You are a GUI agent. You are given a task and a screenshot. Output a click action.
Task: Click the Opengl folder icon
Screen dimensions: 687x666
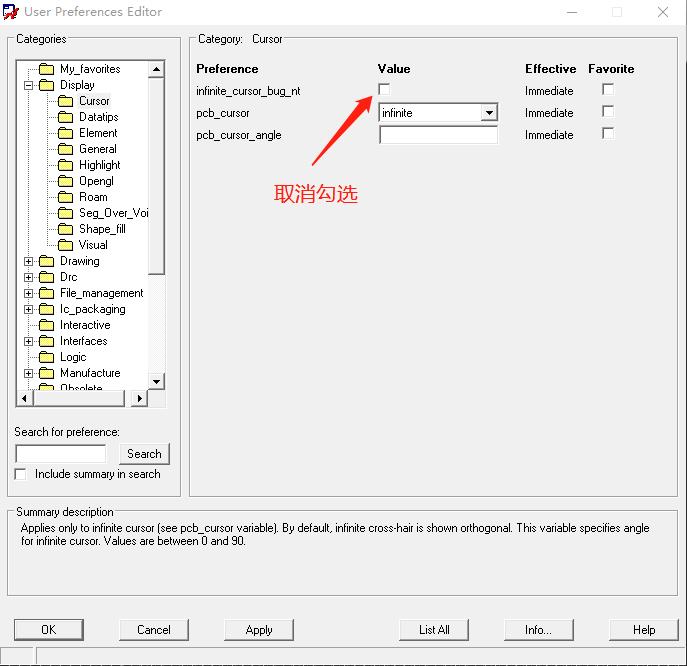point(66,181)
